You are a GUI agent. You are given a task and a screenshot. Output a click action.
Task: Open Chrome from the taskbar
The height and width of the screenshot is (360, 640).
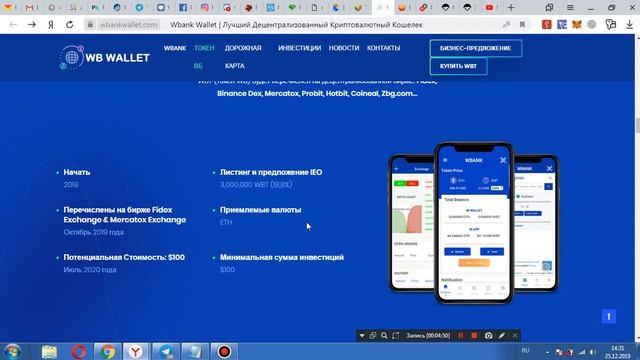[108, 351]
